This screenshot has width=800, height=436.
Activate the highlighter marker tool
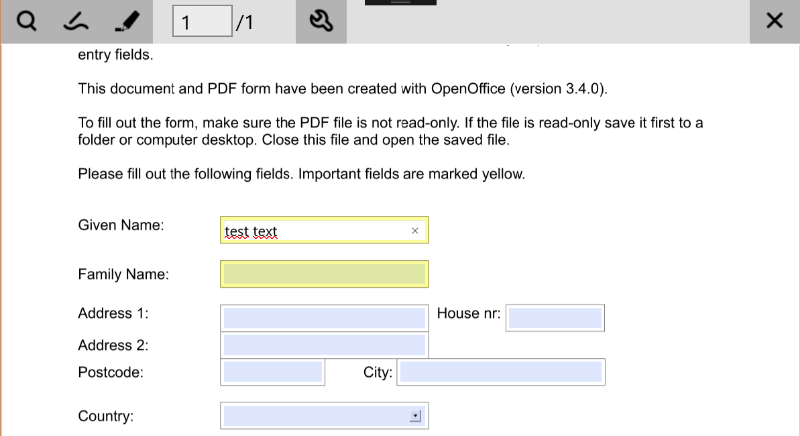(124, 21)
